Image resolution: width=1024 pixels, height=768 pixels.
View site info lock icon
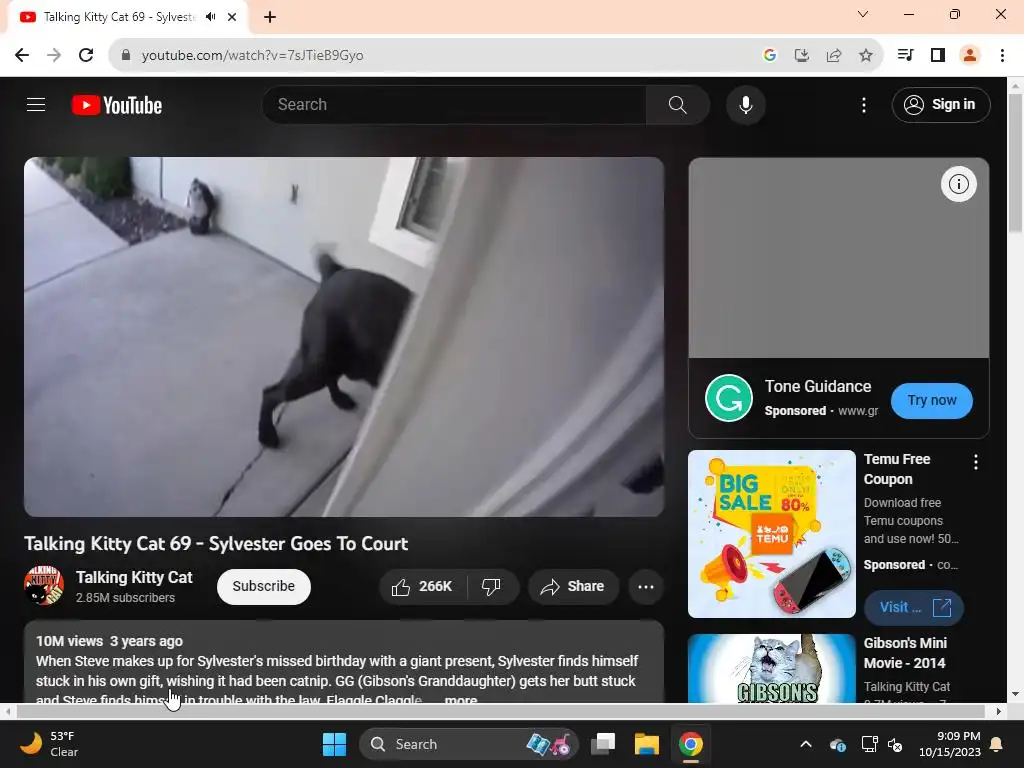coord(126,55)
